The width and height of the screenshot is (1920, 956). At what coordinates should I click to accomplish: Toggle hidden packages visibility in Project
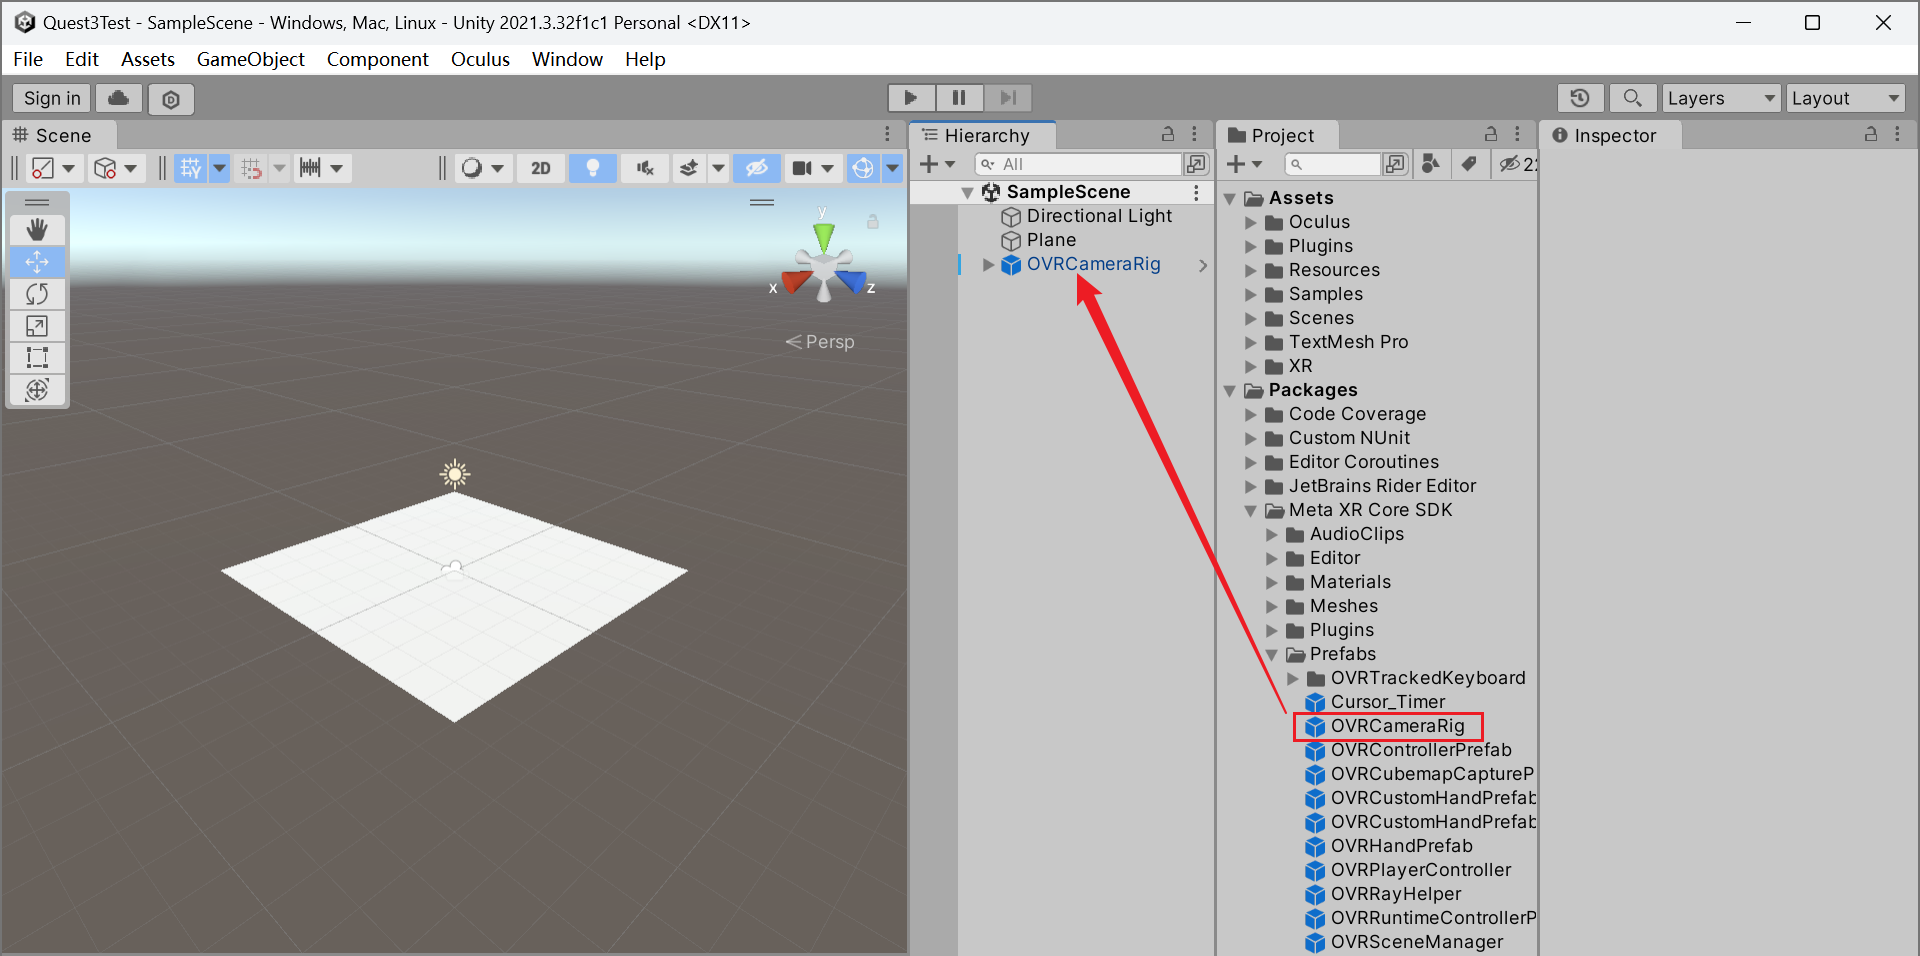tap(1517, 164)
